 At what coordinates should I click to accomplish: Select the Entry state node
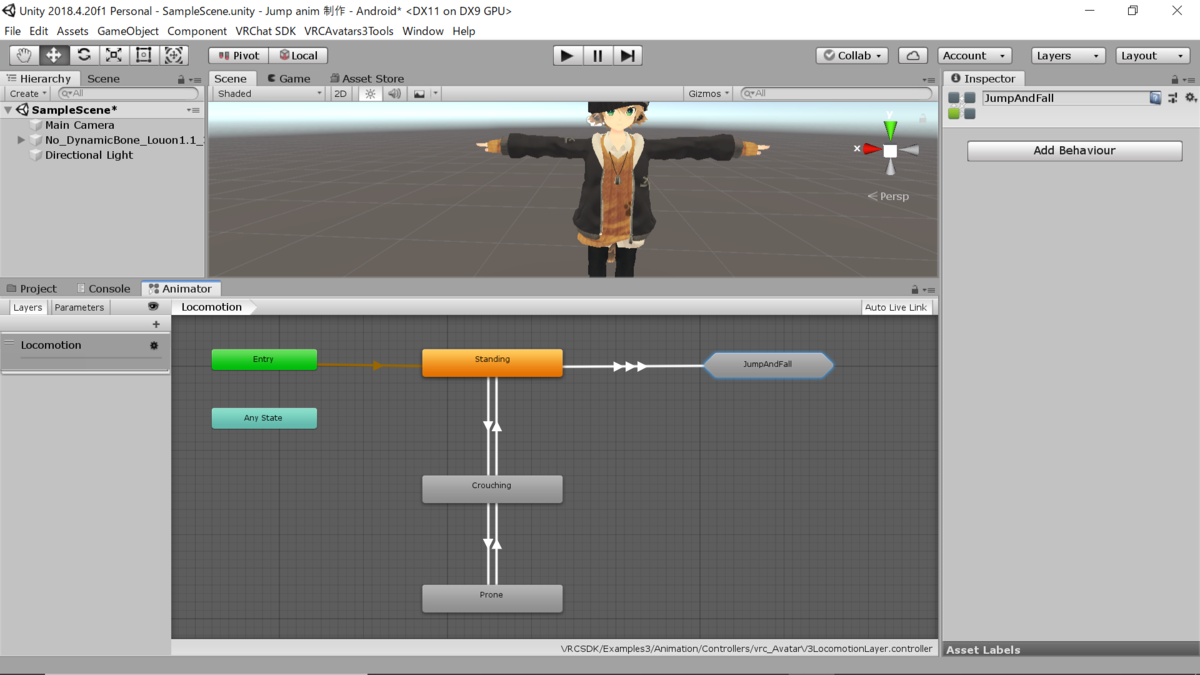coord(264,359)
